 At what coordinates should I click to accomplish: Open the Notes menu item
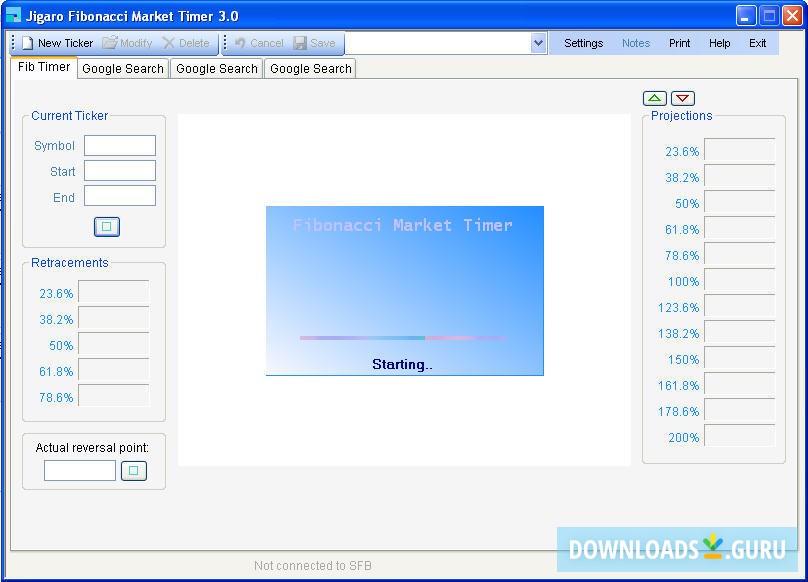coord(635,43)
